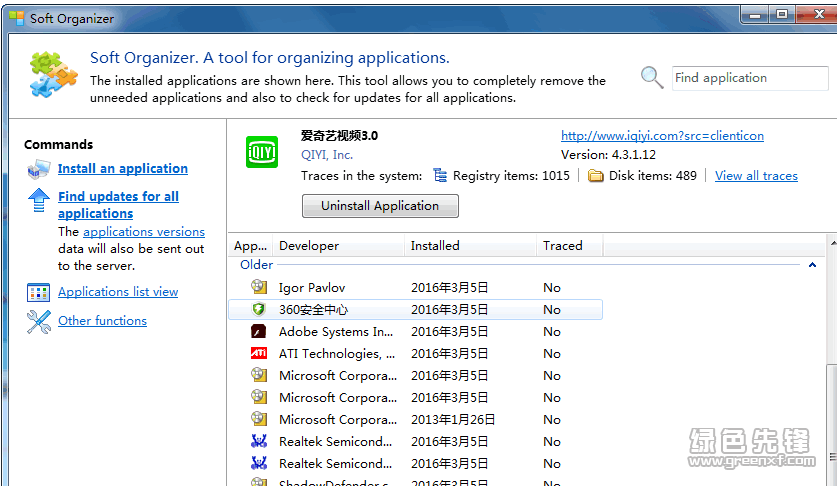Open the Install an application link
Viewport: 837px width, 486px height.
point(123,168)
